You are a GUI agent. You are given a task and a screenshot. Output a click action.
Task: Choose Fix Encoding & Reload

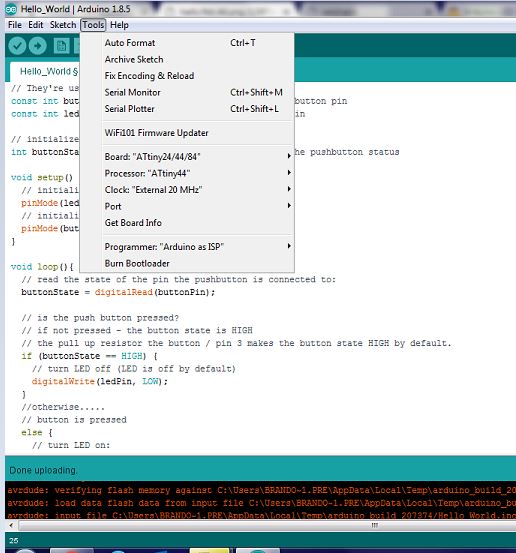coord(187,76)
